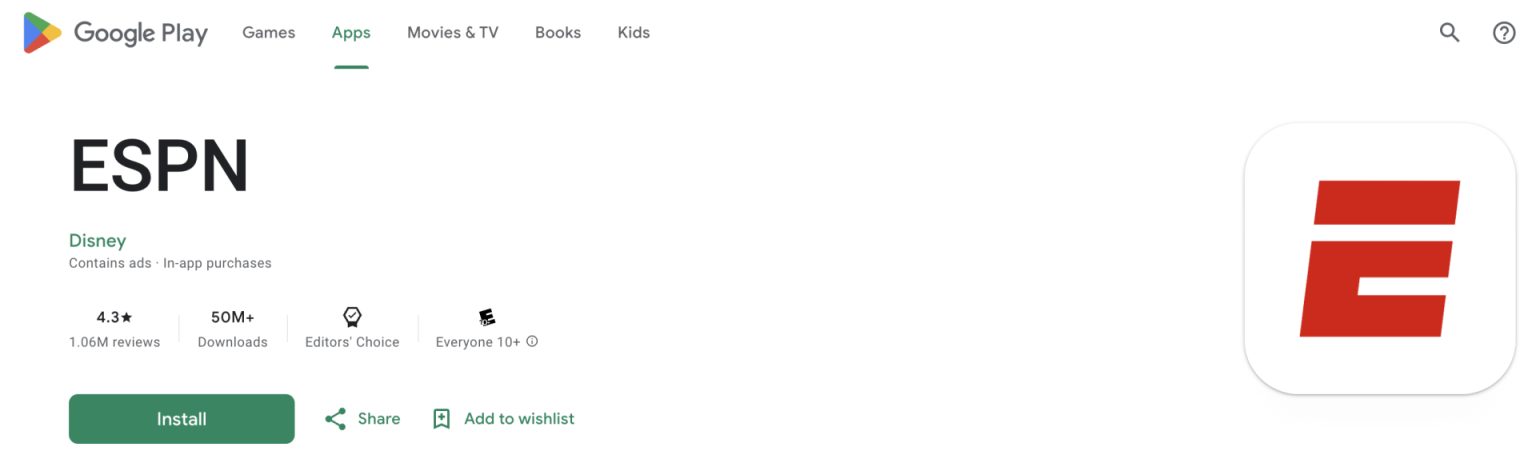Go to the Books tab
Viewport: 1536px width, 463px height.
(557, 33)
